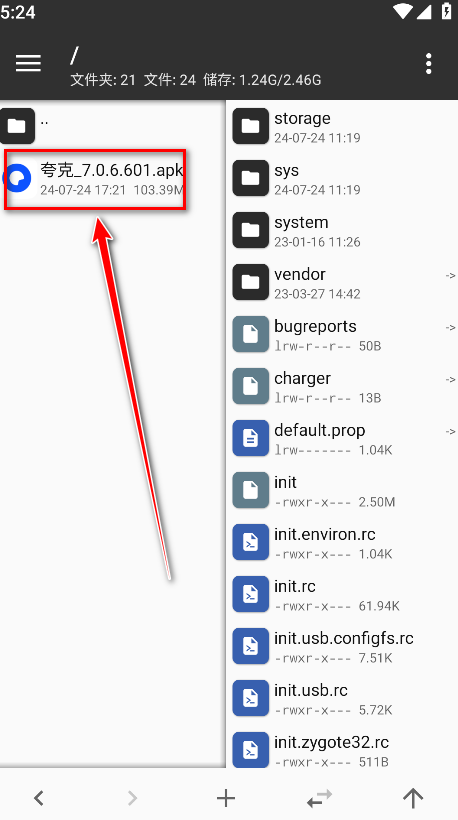Open the system folder

[x=342, y=231]
